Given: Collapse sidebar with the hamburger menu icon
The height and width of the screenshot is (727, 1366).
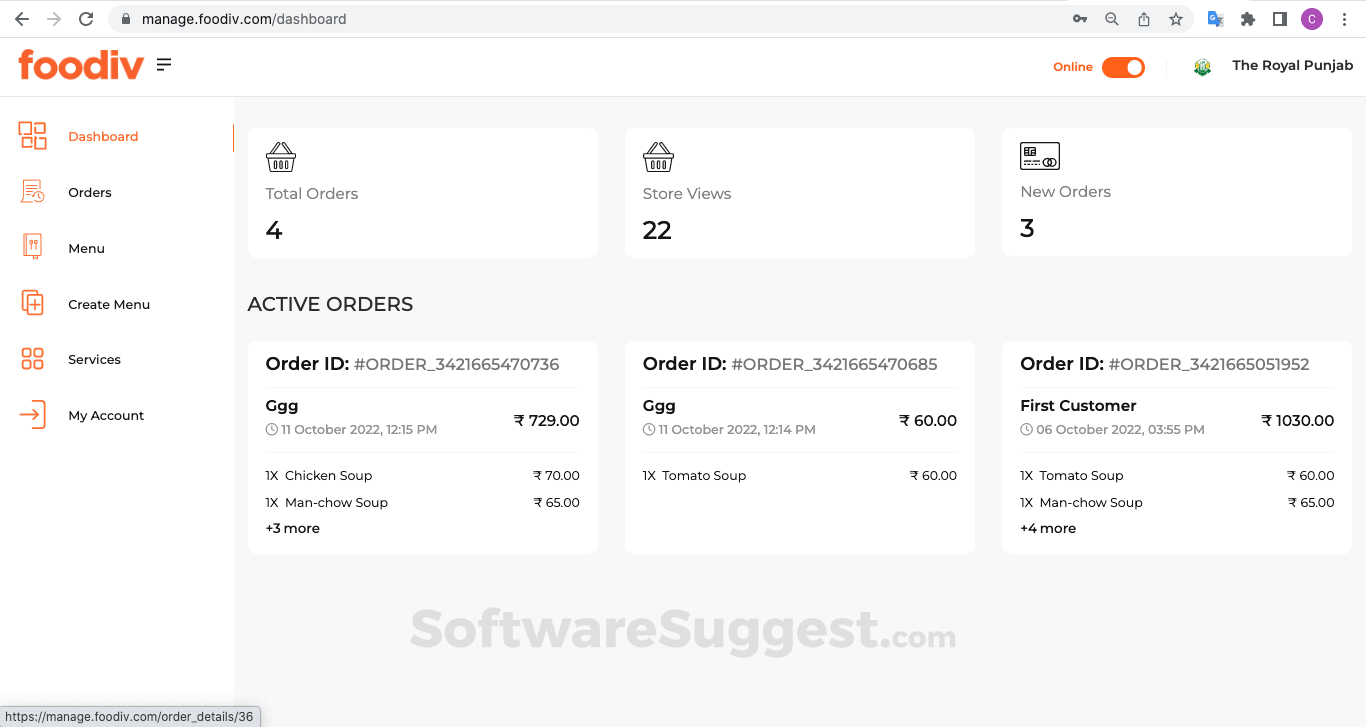Looking at the screenshot, I should point(164,65).
